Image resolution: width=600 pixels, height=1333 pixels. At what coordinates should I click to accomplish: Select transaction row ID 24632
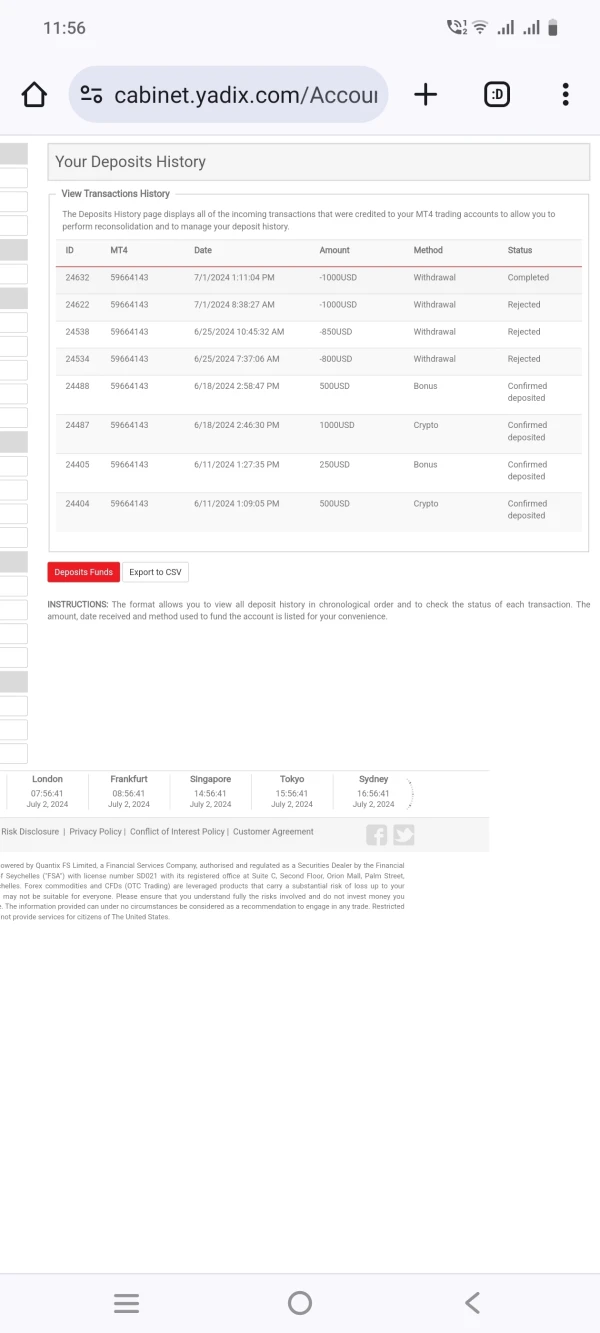pyautogui.click(x=318, y=278)
